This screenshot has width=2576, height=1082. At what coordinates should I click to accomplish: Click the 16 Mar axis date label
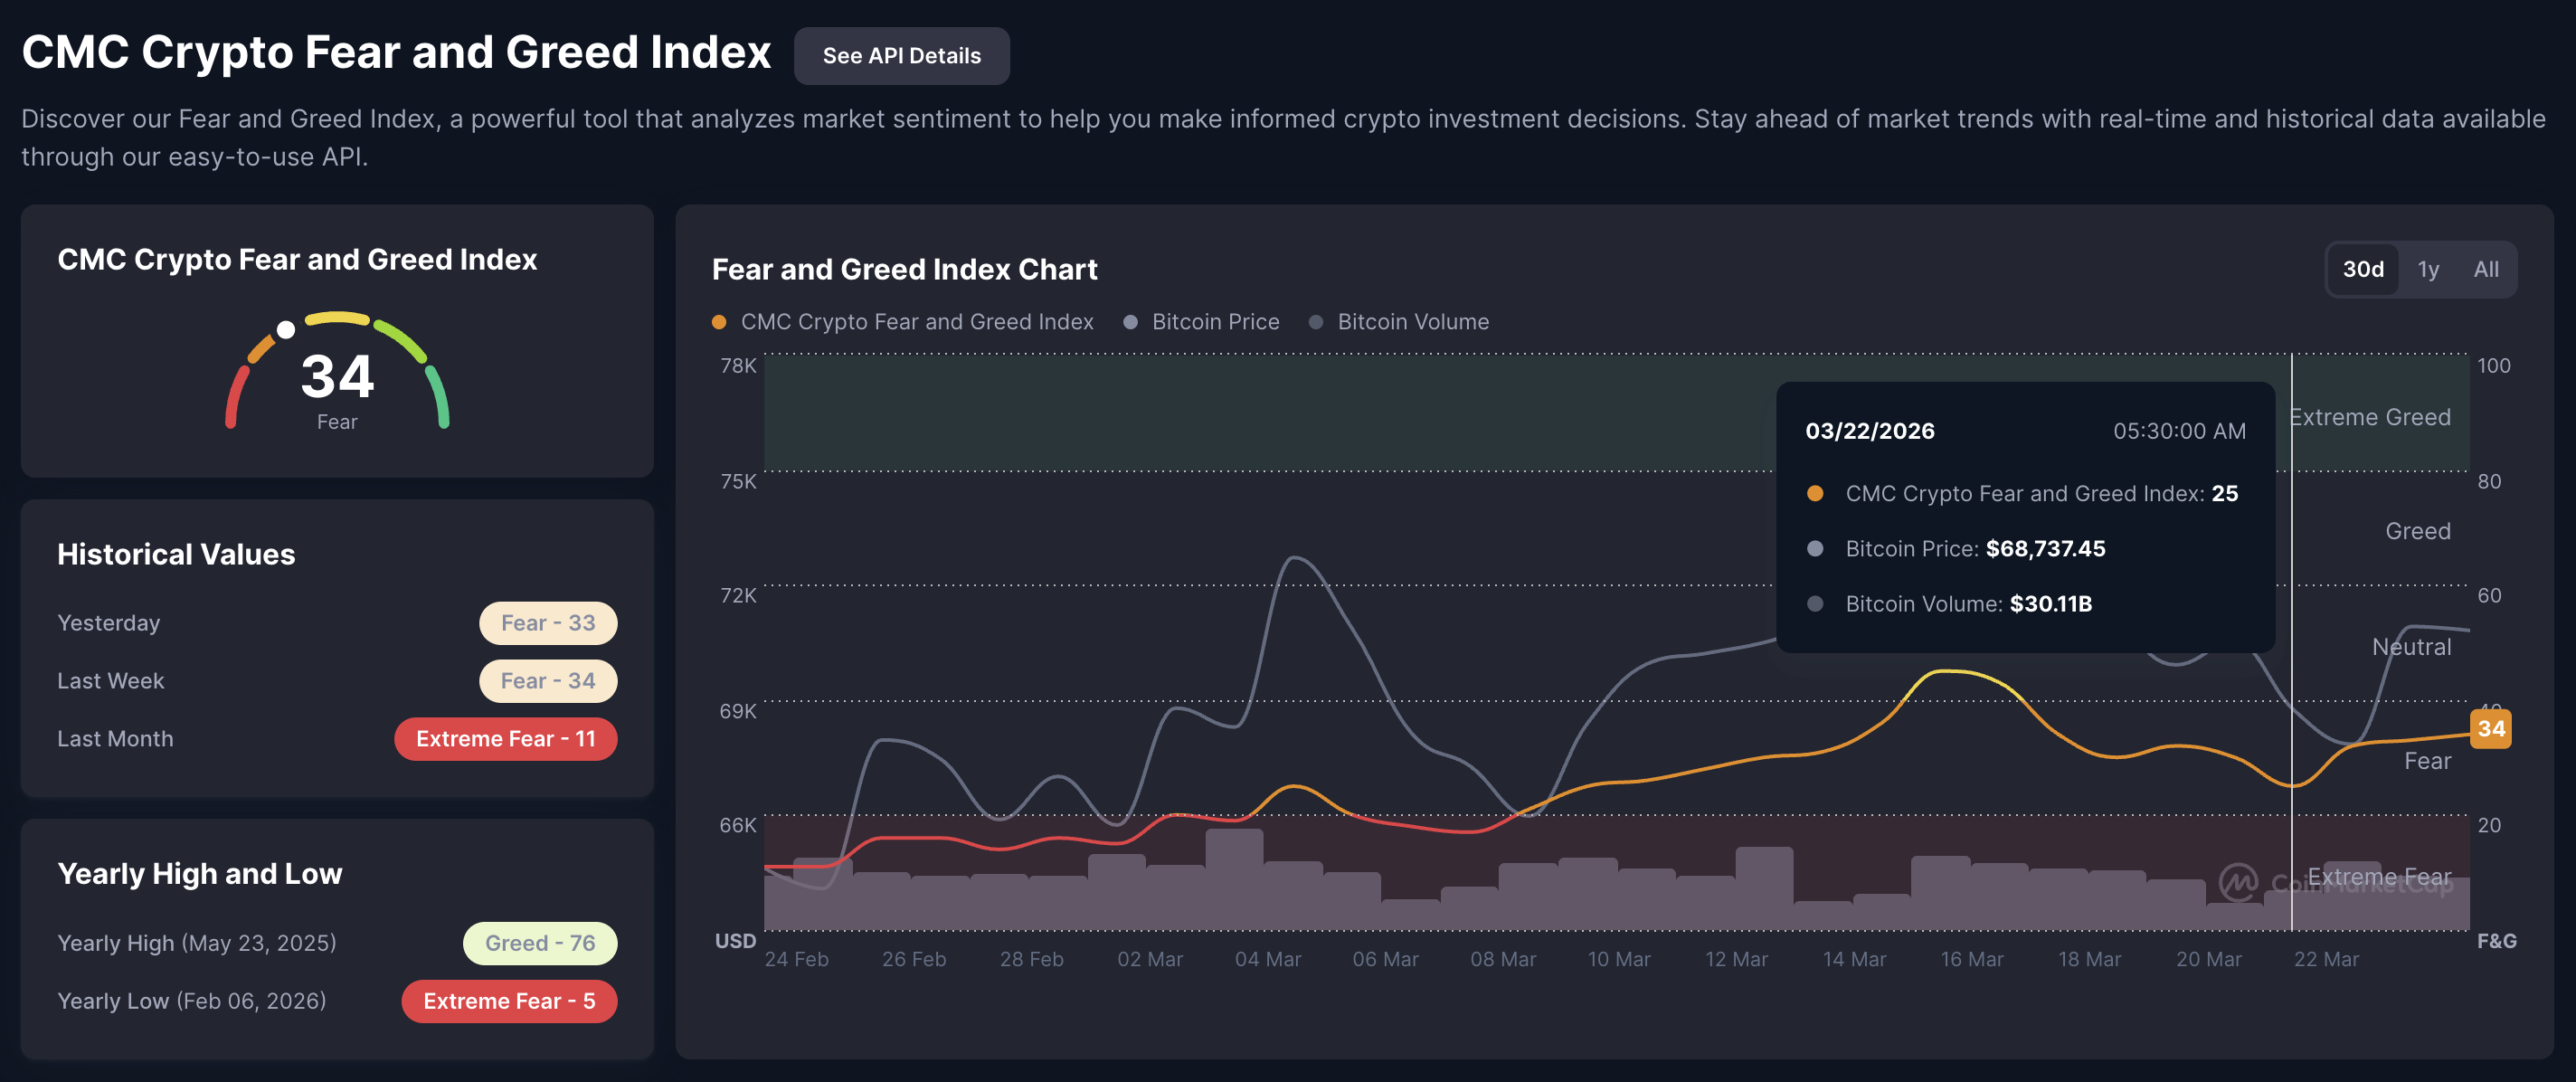[1971, 959]
